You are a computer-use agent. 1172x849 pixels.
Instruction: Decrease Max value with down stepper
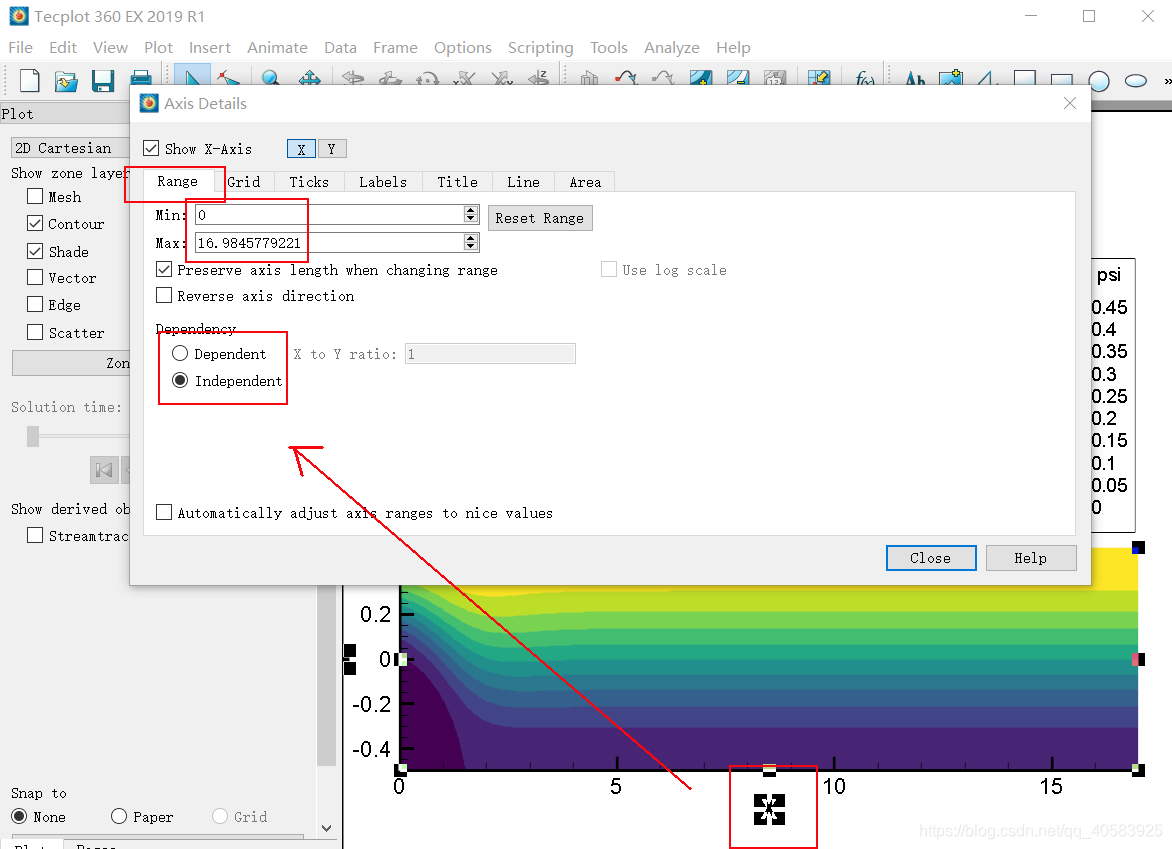[470, 247]
